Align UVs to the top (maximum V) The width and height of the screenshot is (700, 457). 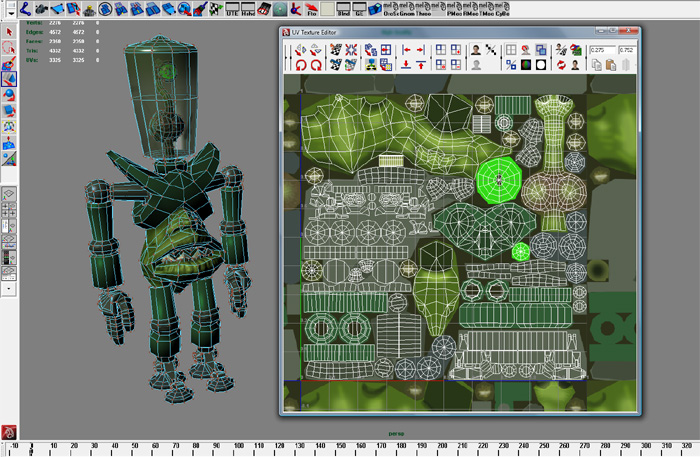point(421,65)
